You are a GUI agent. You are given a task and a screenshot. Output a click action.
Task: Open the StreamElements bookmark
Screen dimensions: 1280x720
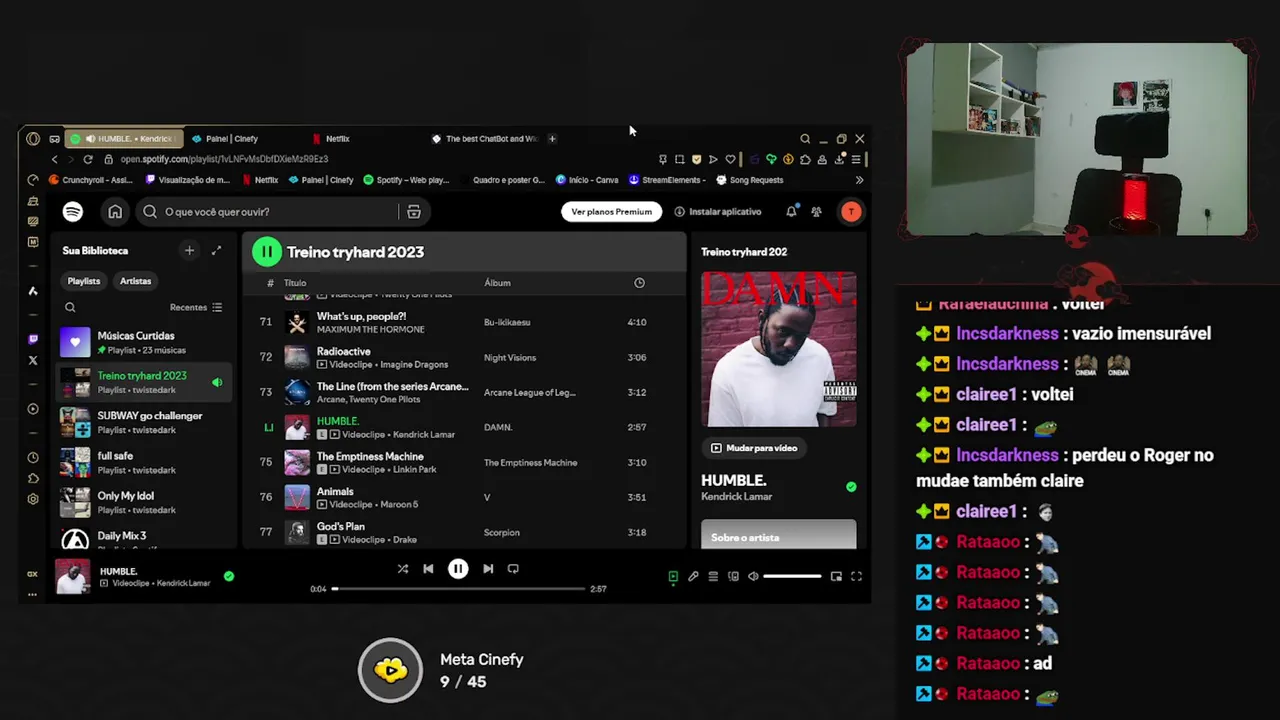(x=667, y=180)
